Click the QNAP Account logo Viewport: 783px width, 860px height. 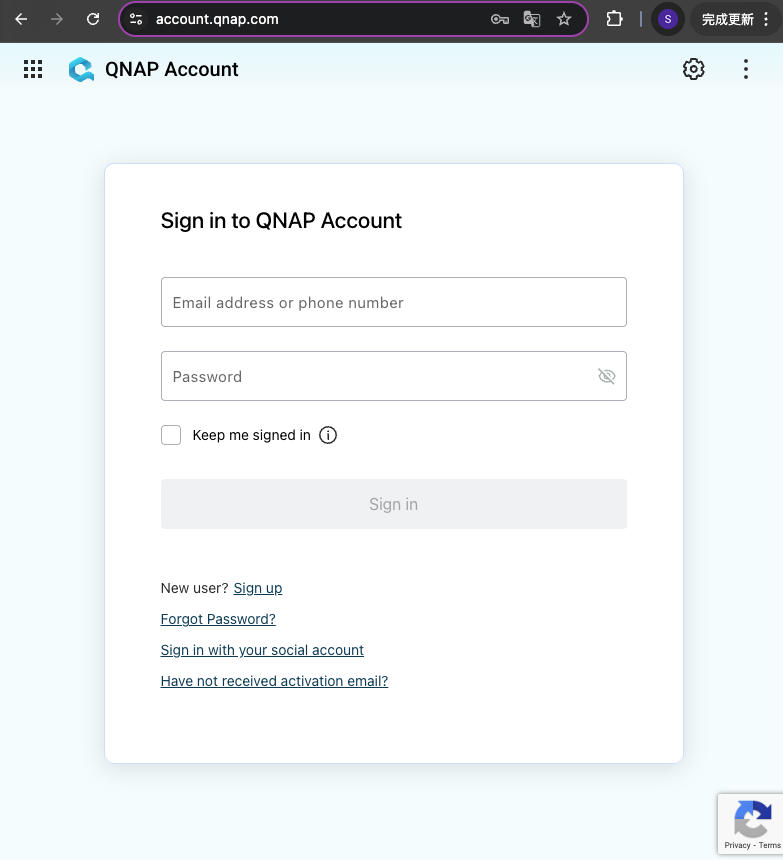pos(81,69)
